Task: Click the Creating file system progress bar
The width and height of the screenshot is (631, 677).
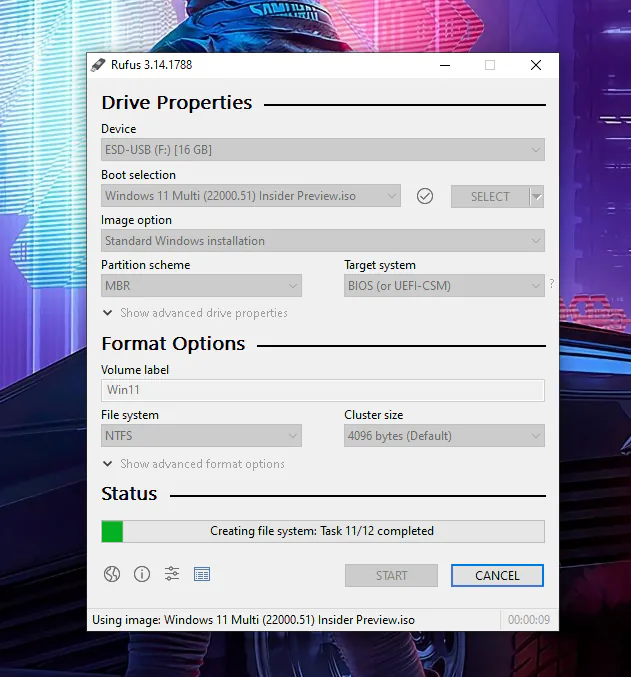Action: tap(323, 531)
